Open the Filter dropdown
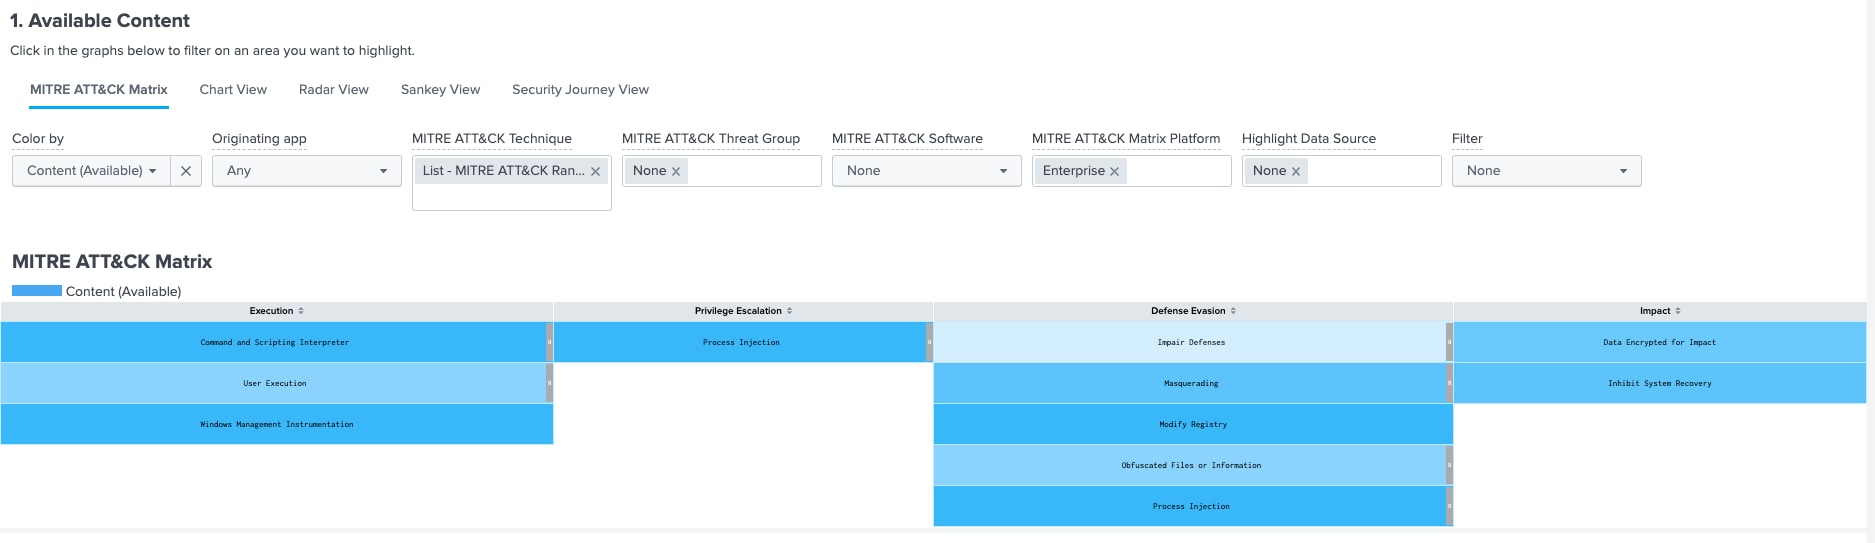 pos(1546,171)
